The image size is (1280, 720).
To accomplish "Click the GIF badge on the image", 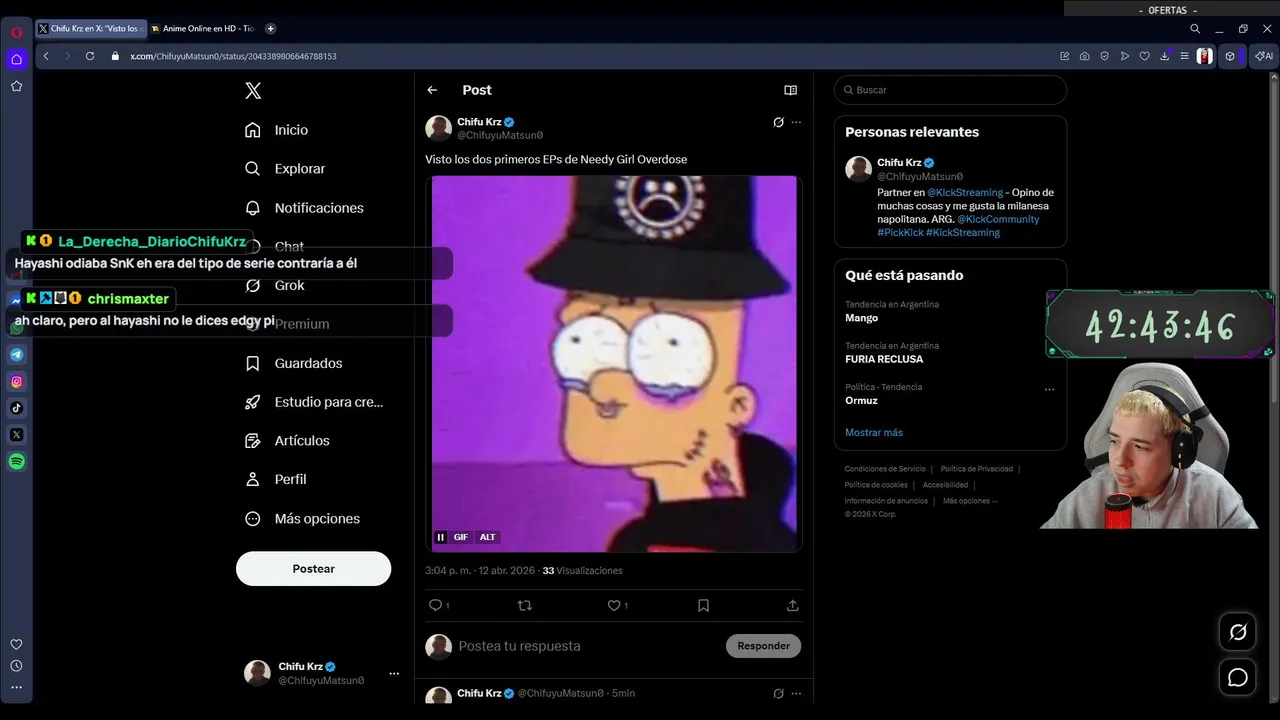I will [461, 537].
